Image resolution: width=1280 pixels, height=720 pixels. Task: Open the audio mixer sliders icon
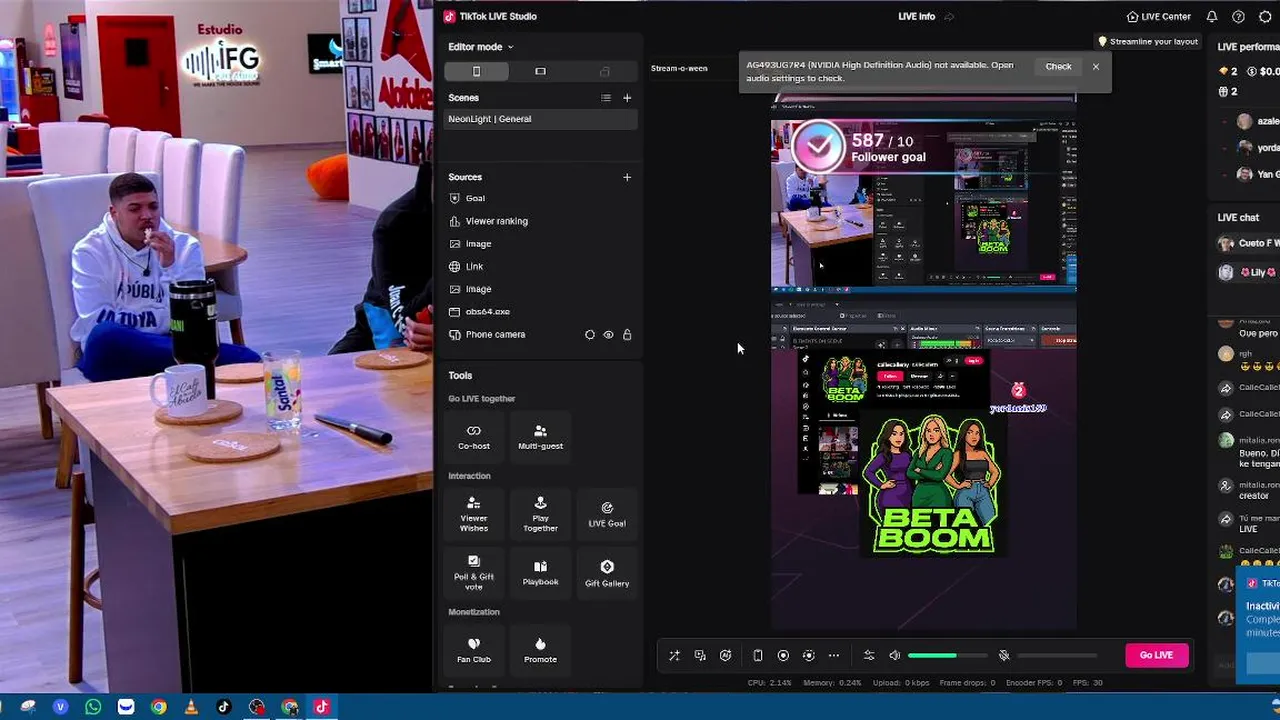pos(869,656)
